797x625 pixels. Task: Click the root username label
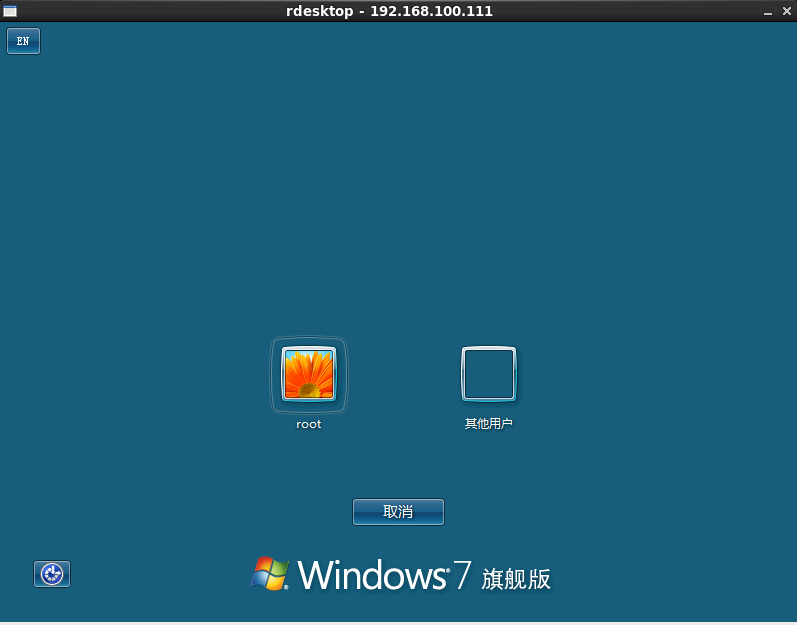click(x=309, y=424)
